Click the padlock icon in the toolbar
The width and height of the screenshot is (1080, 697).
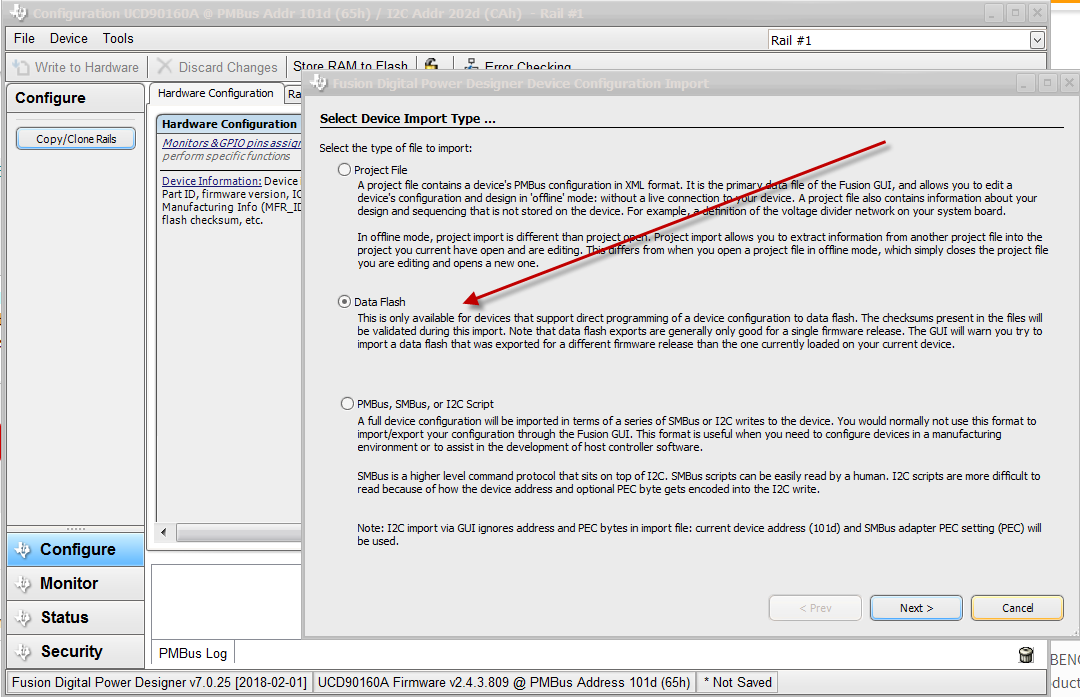click(x=431, y=64)
